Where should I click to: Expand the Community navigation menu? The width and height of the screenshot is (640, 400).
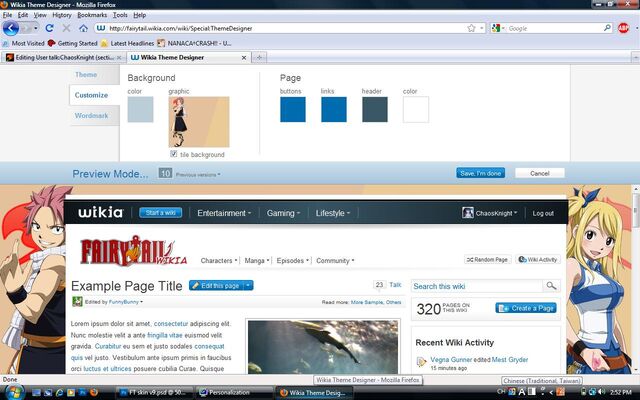335,260
